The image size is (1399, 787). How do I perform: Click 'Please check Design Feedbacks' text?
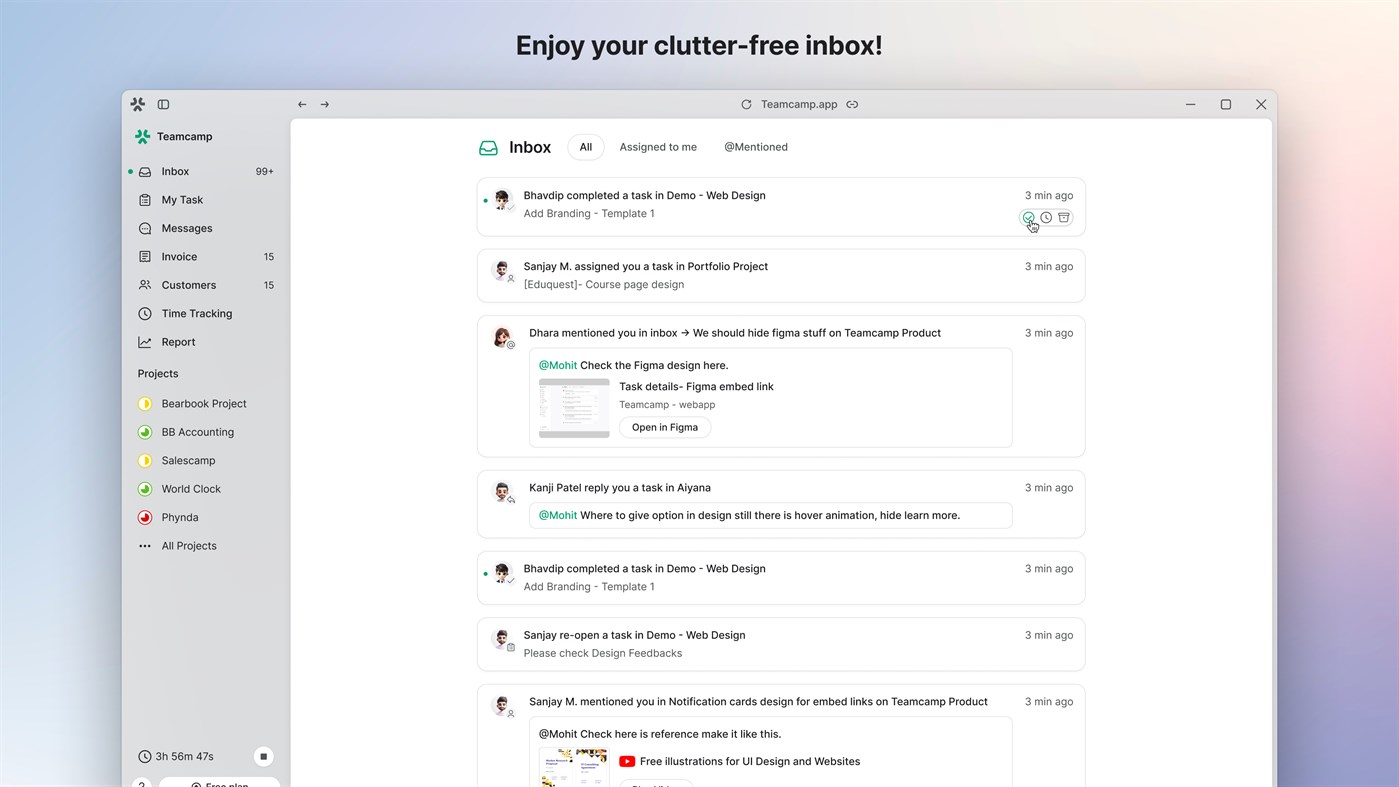(x=603, y=653)
